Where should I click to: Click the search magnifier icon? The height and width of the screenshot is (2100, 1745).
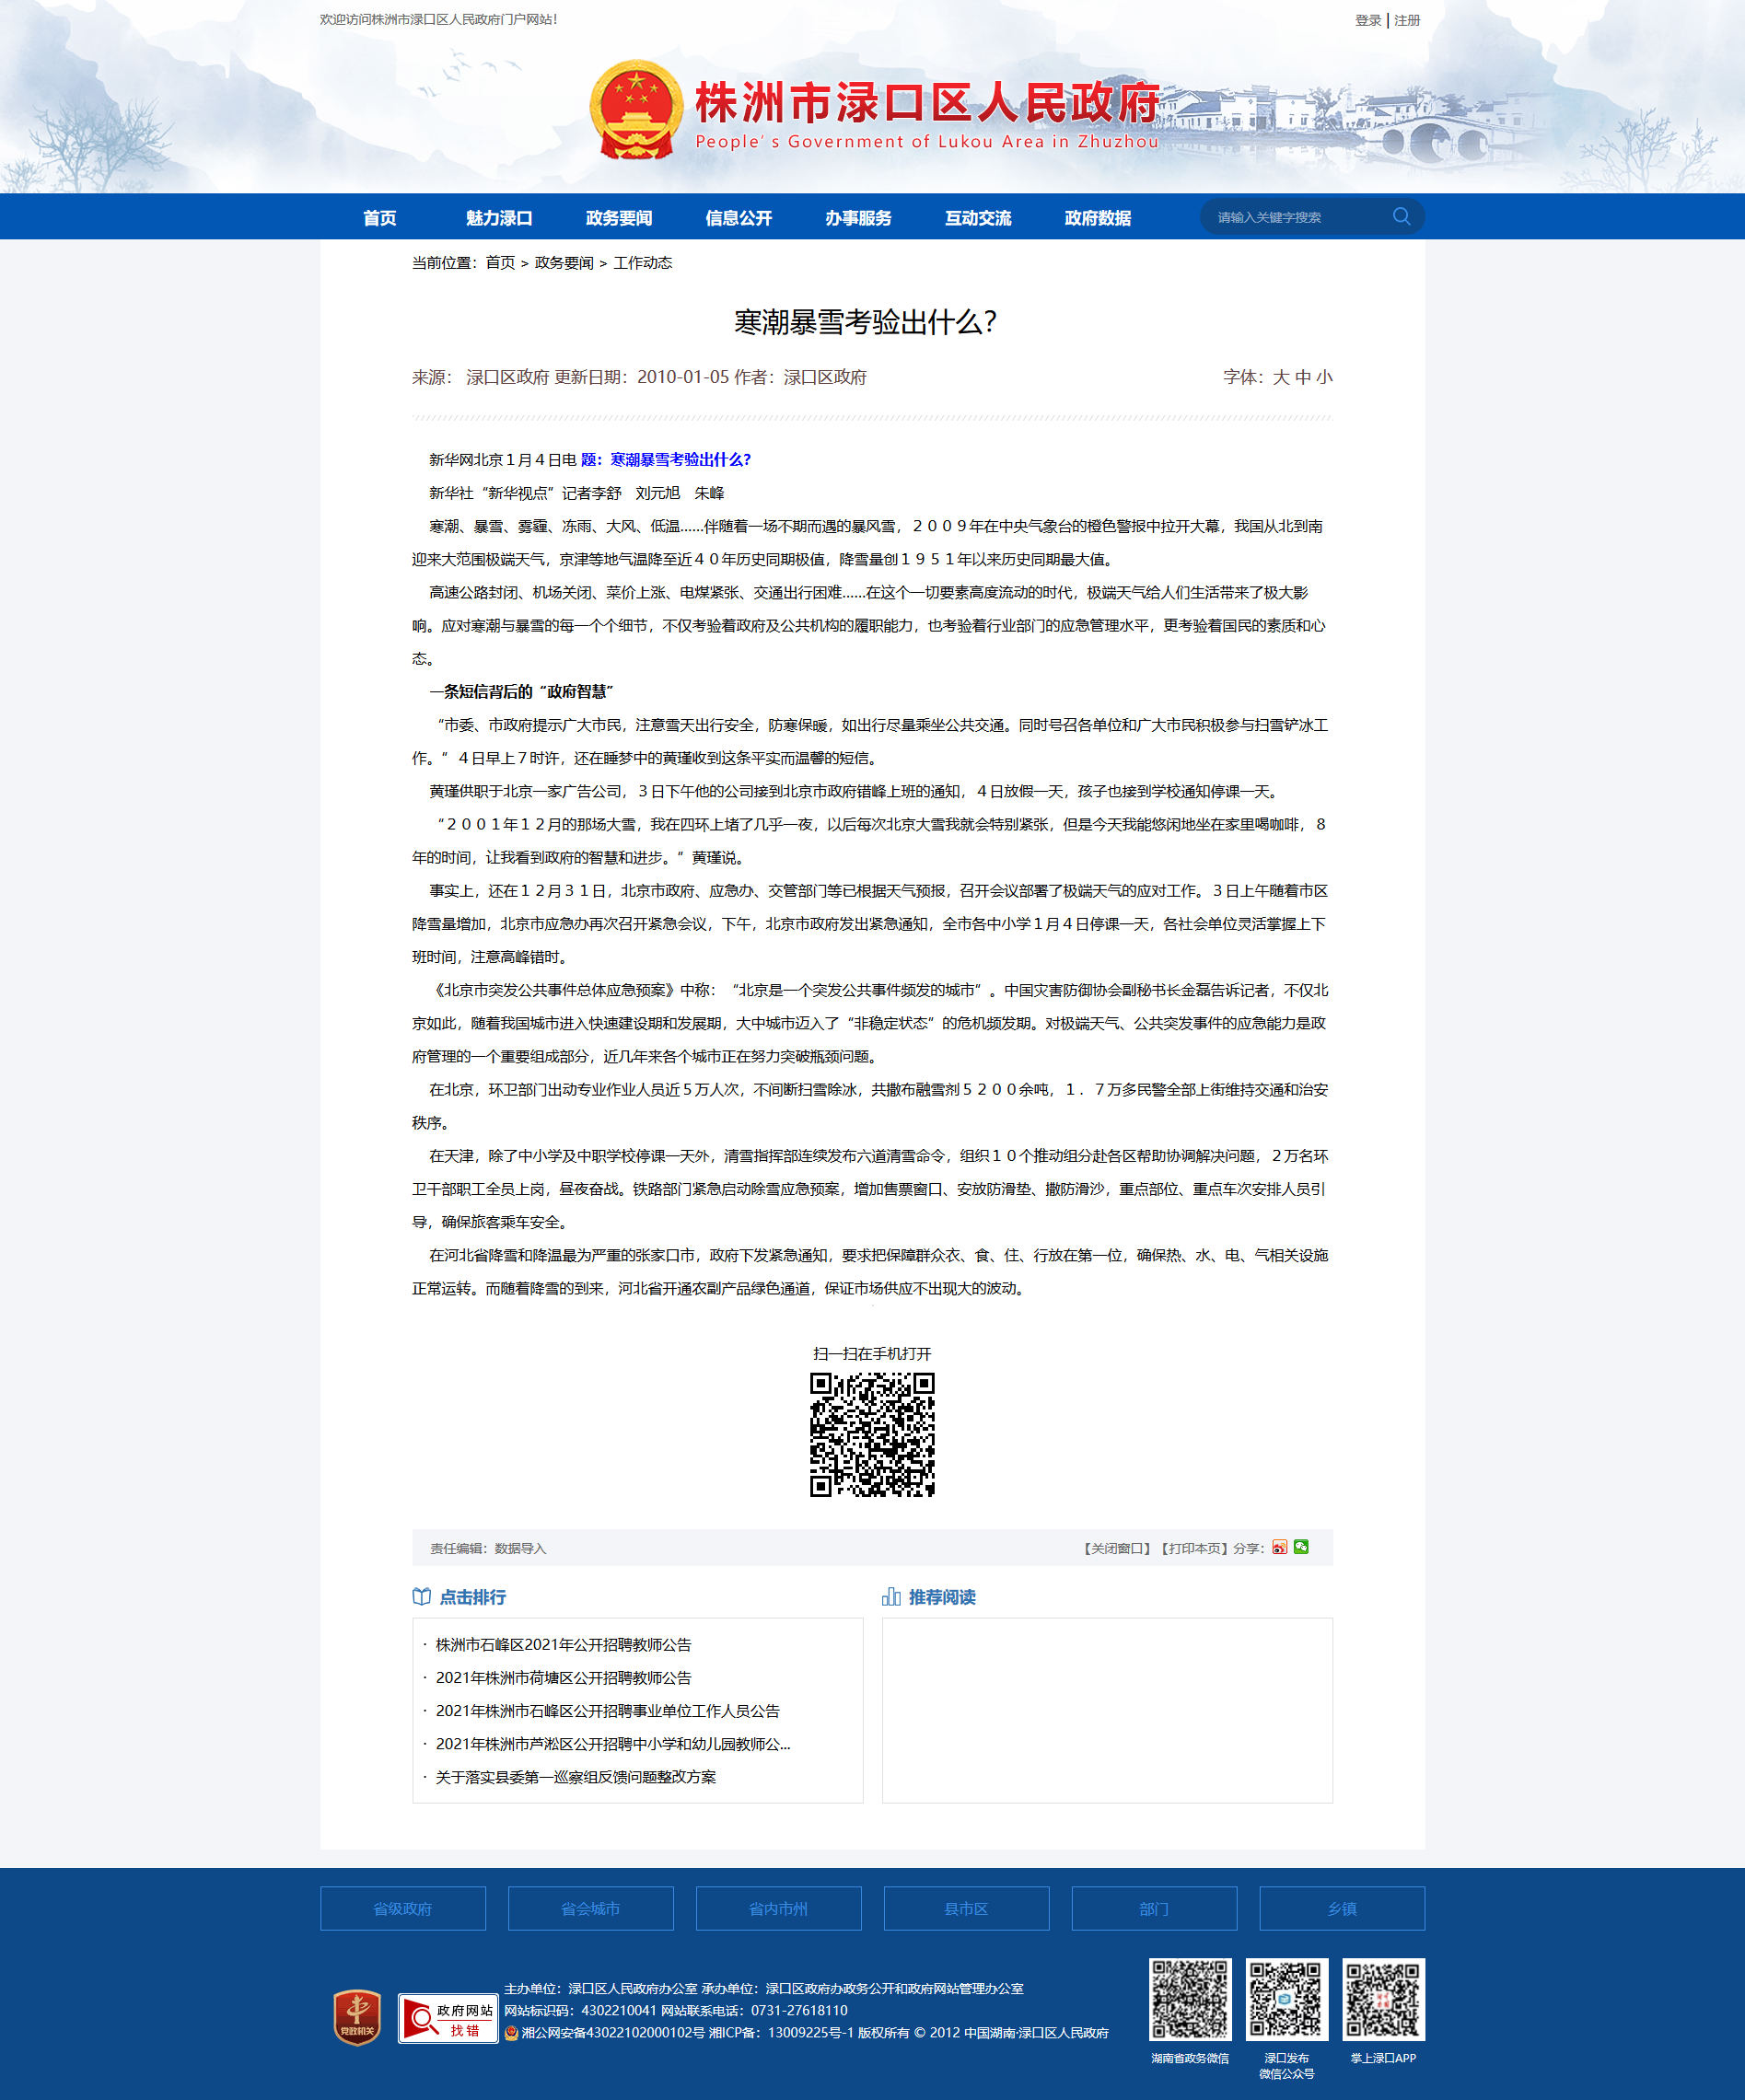click(x=1401, y=216)
